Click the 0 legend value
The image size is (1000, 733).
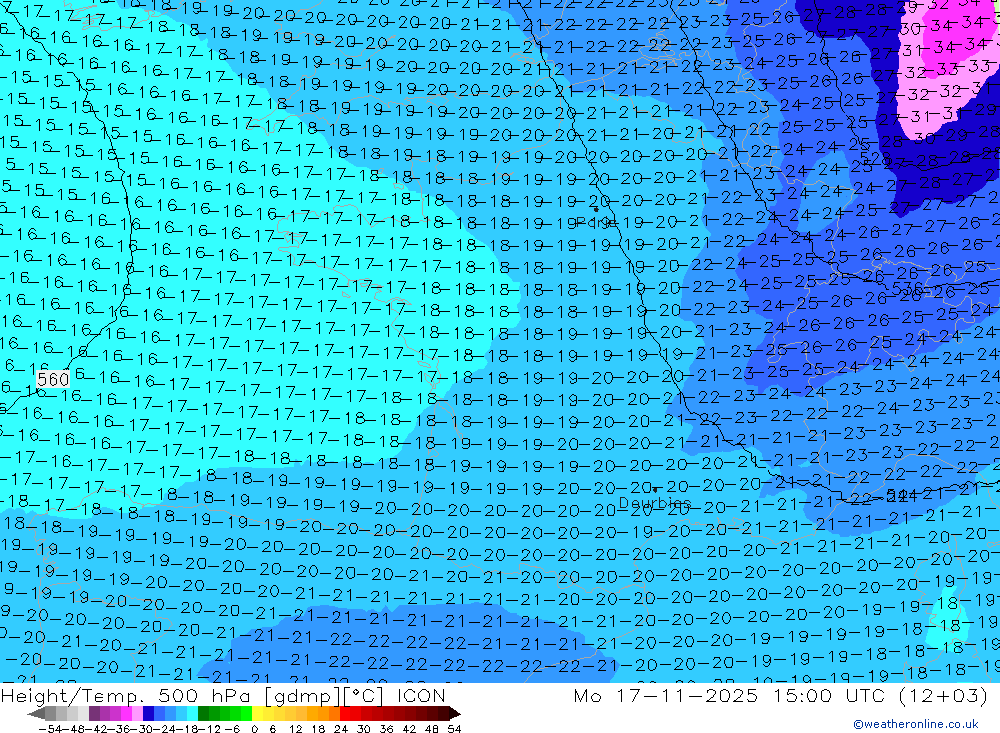pos(254,728)
